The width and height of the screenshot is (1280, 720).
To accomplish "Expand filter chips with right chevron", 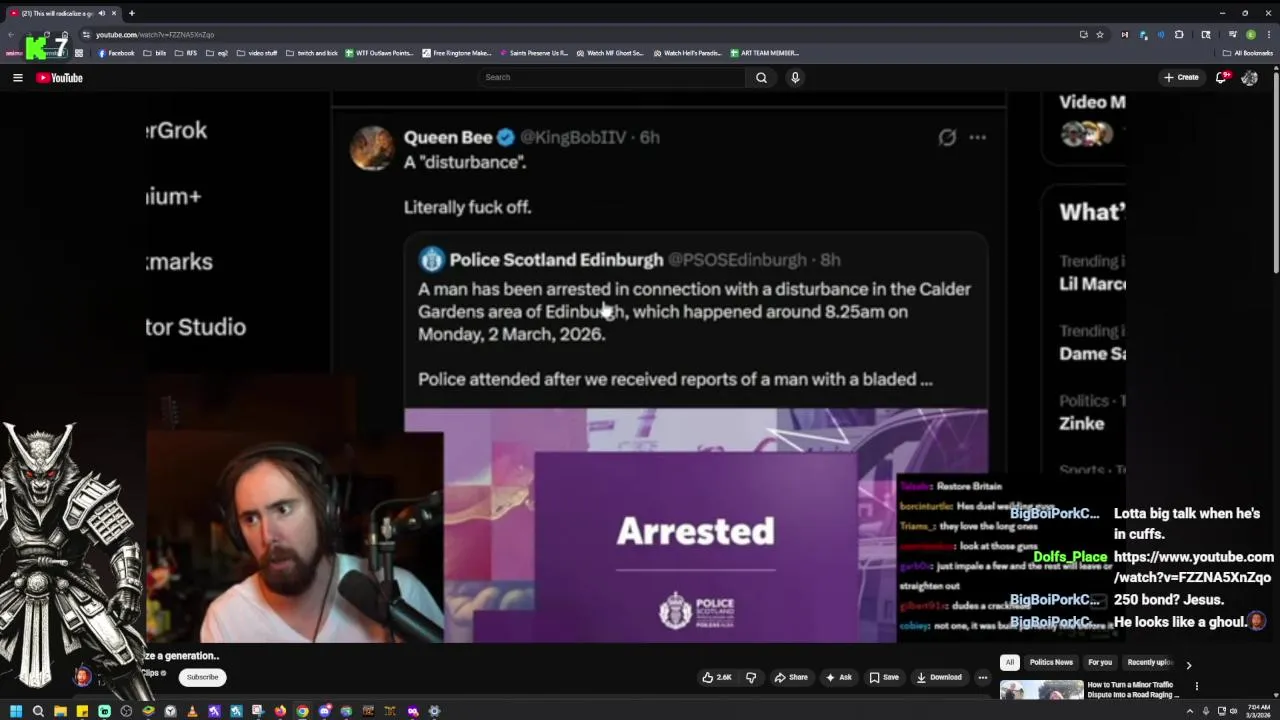I will 1188,664.
